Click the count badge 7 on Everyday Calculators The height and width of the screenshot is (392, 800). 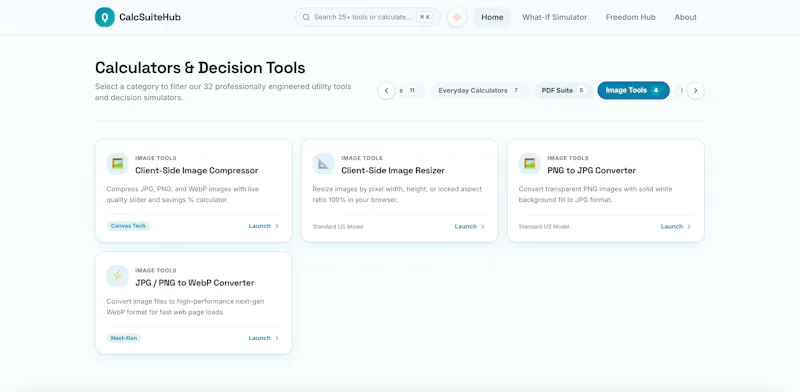[516, 90]
